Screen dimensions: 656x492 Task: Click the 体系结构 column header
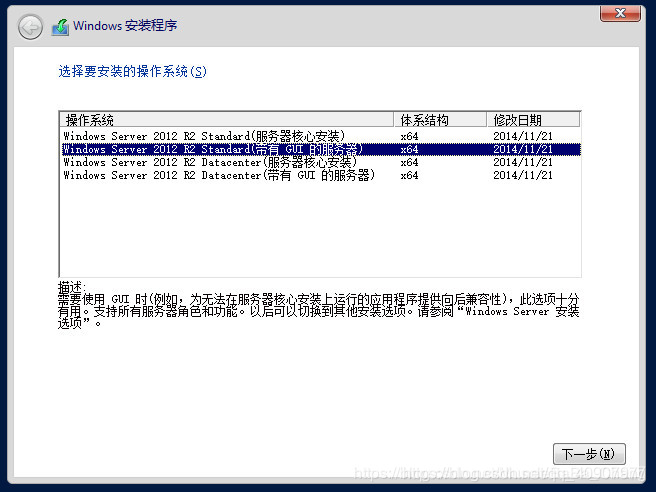click(x=441, y=120)
